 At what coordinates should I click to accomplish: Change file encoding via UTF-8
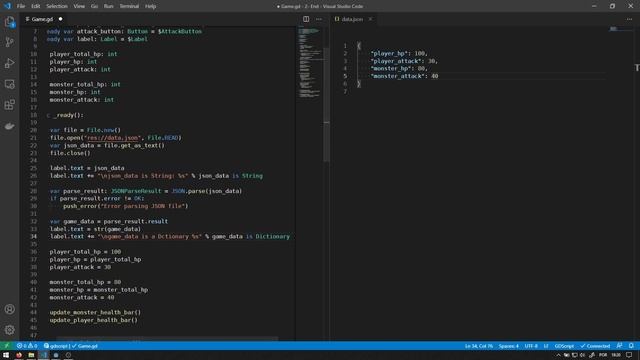(531, 346)
